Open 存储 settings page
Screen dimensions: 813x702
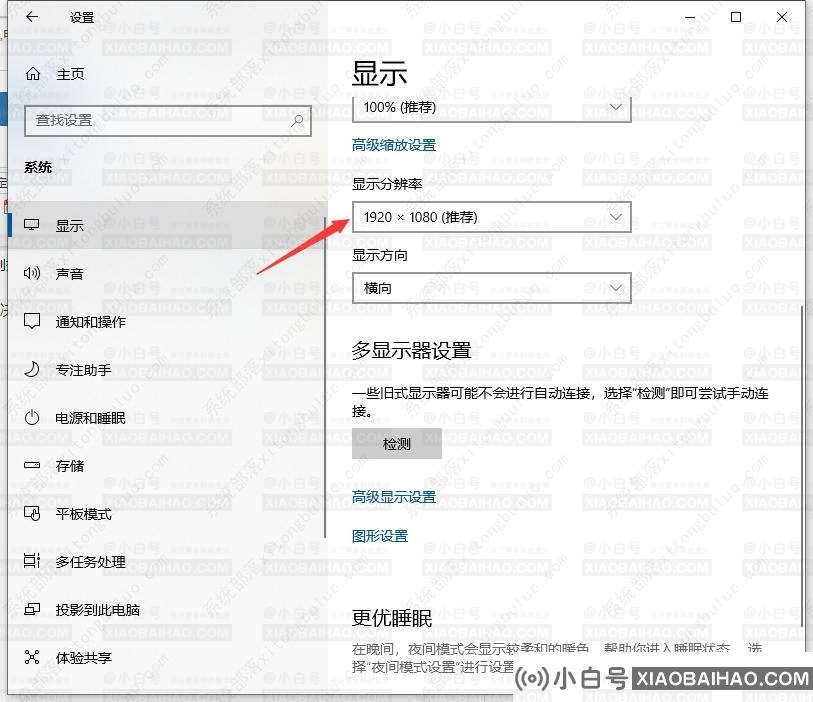166,466
